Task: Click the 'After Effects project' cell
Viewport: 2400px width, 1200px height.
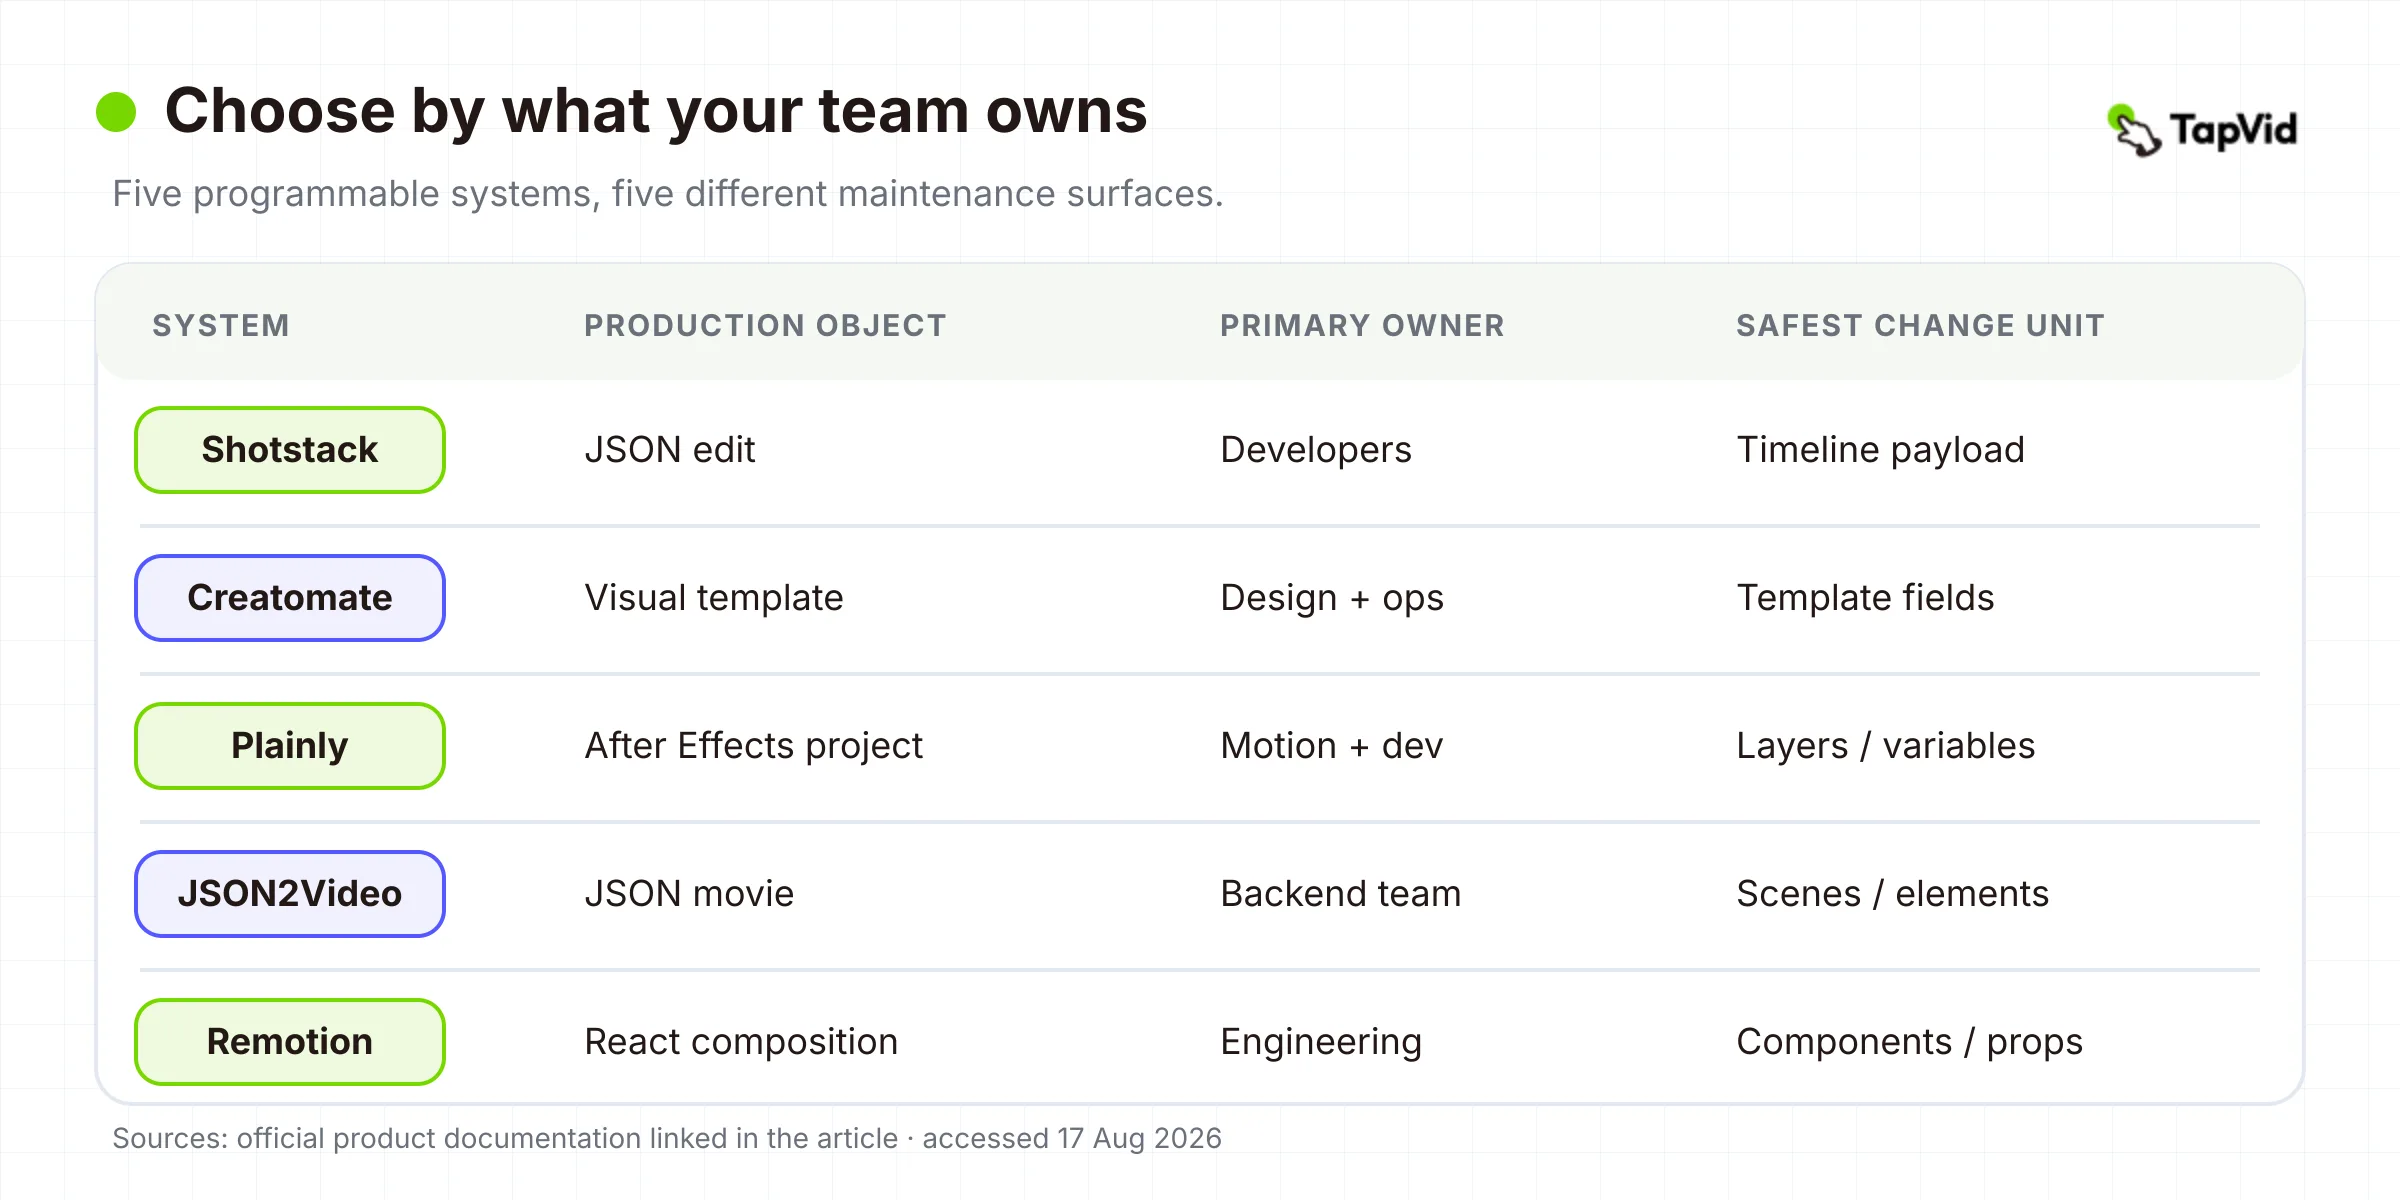Action: click(x=753, y=746)
